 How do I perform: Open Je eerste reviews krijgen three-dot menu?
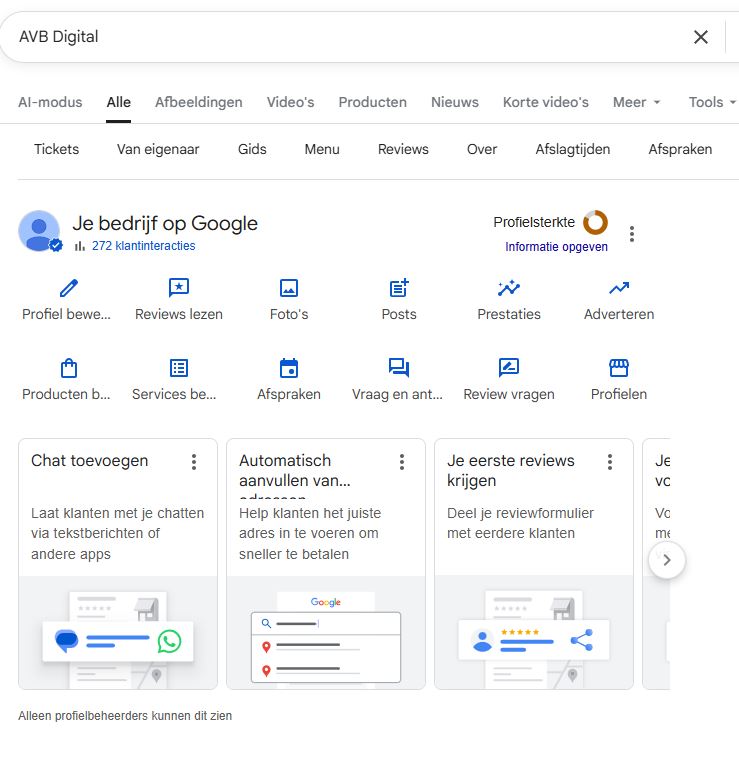610,462
